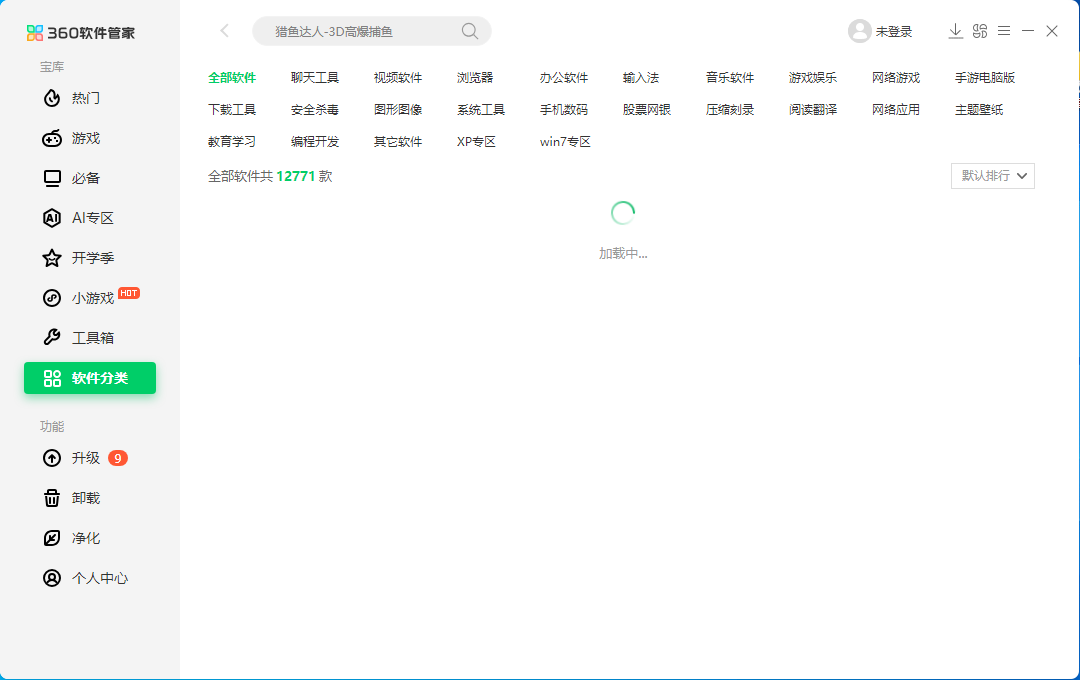Select the 网络应用 category
1080x680 pixels.
(896, 110)
